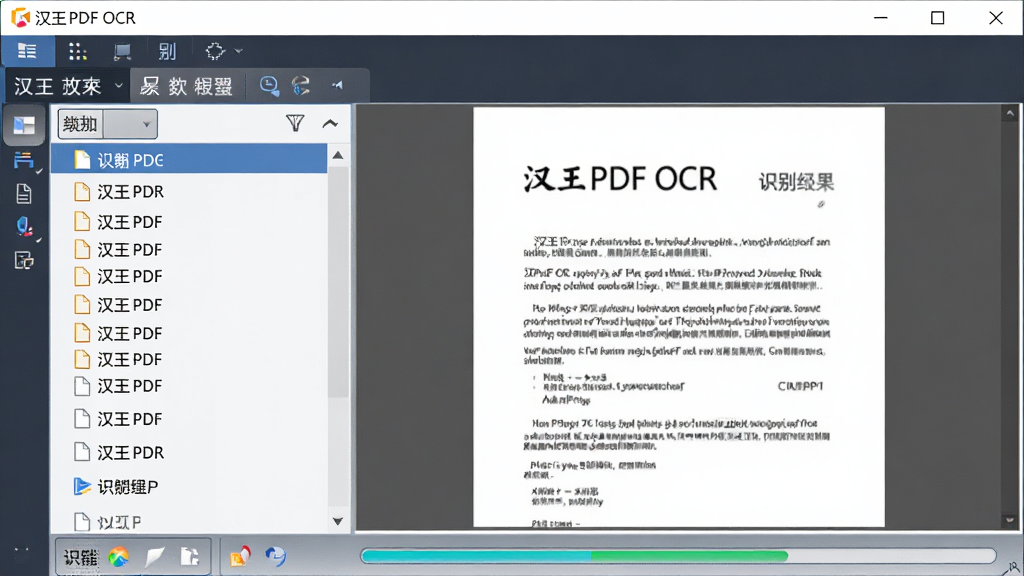Image resolution: width=1024 pixels, height=576 pixels.
Task: Select the 汉王 PDR row with orange file icon
Action: click(189, 191)
